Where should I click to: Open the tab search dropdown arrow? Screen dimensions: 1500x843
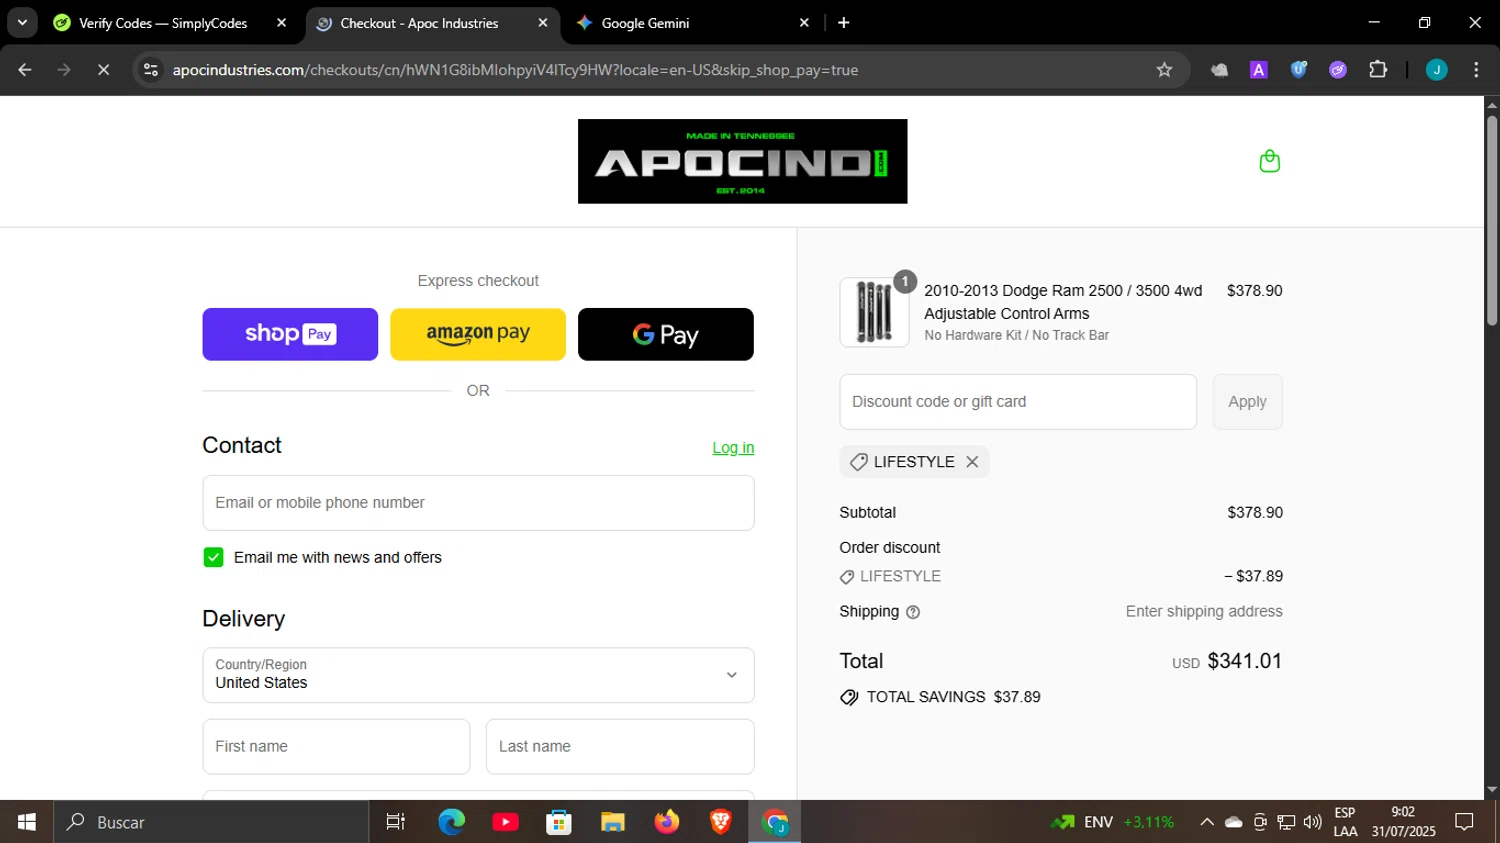(22, 23)
